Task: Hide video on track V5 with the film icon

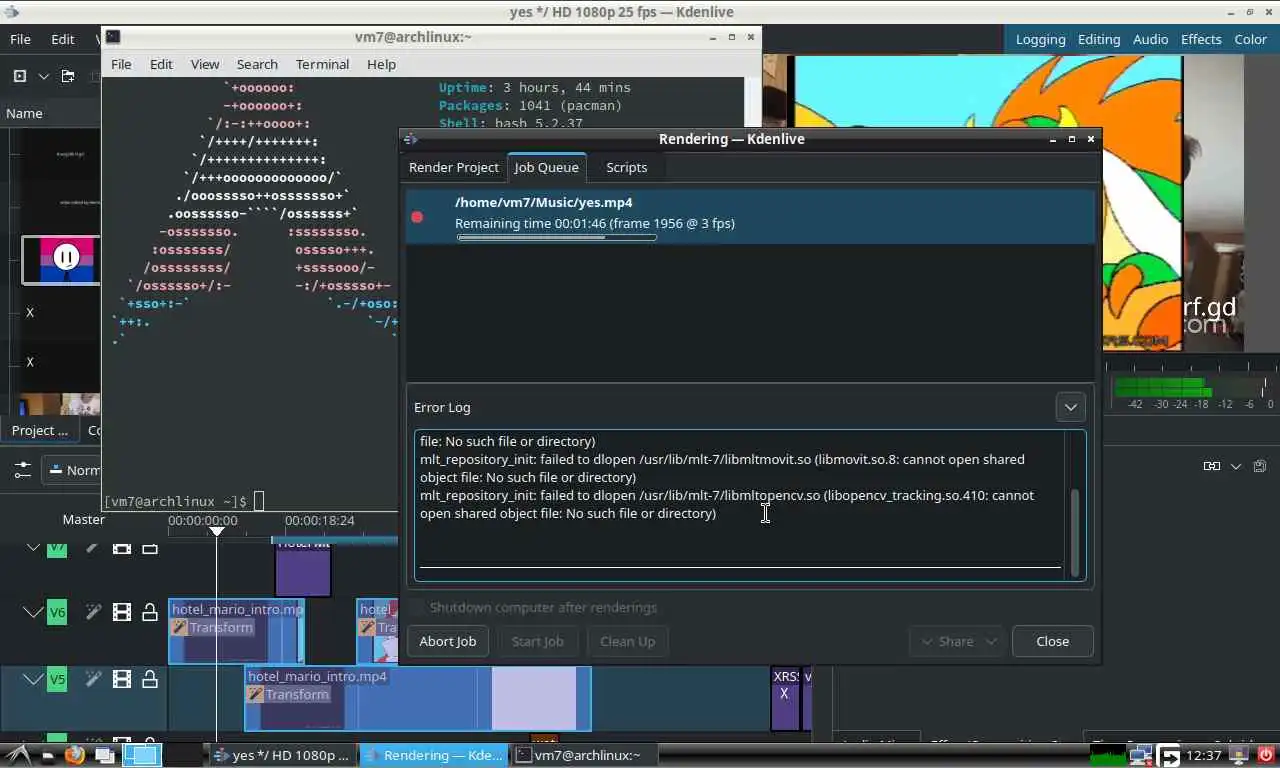Action: coord(122,679)
